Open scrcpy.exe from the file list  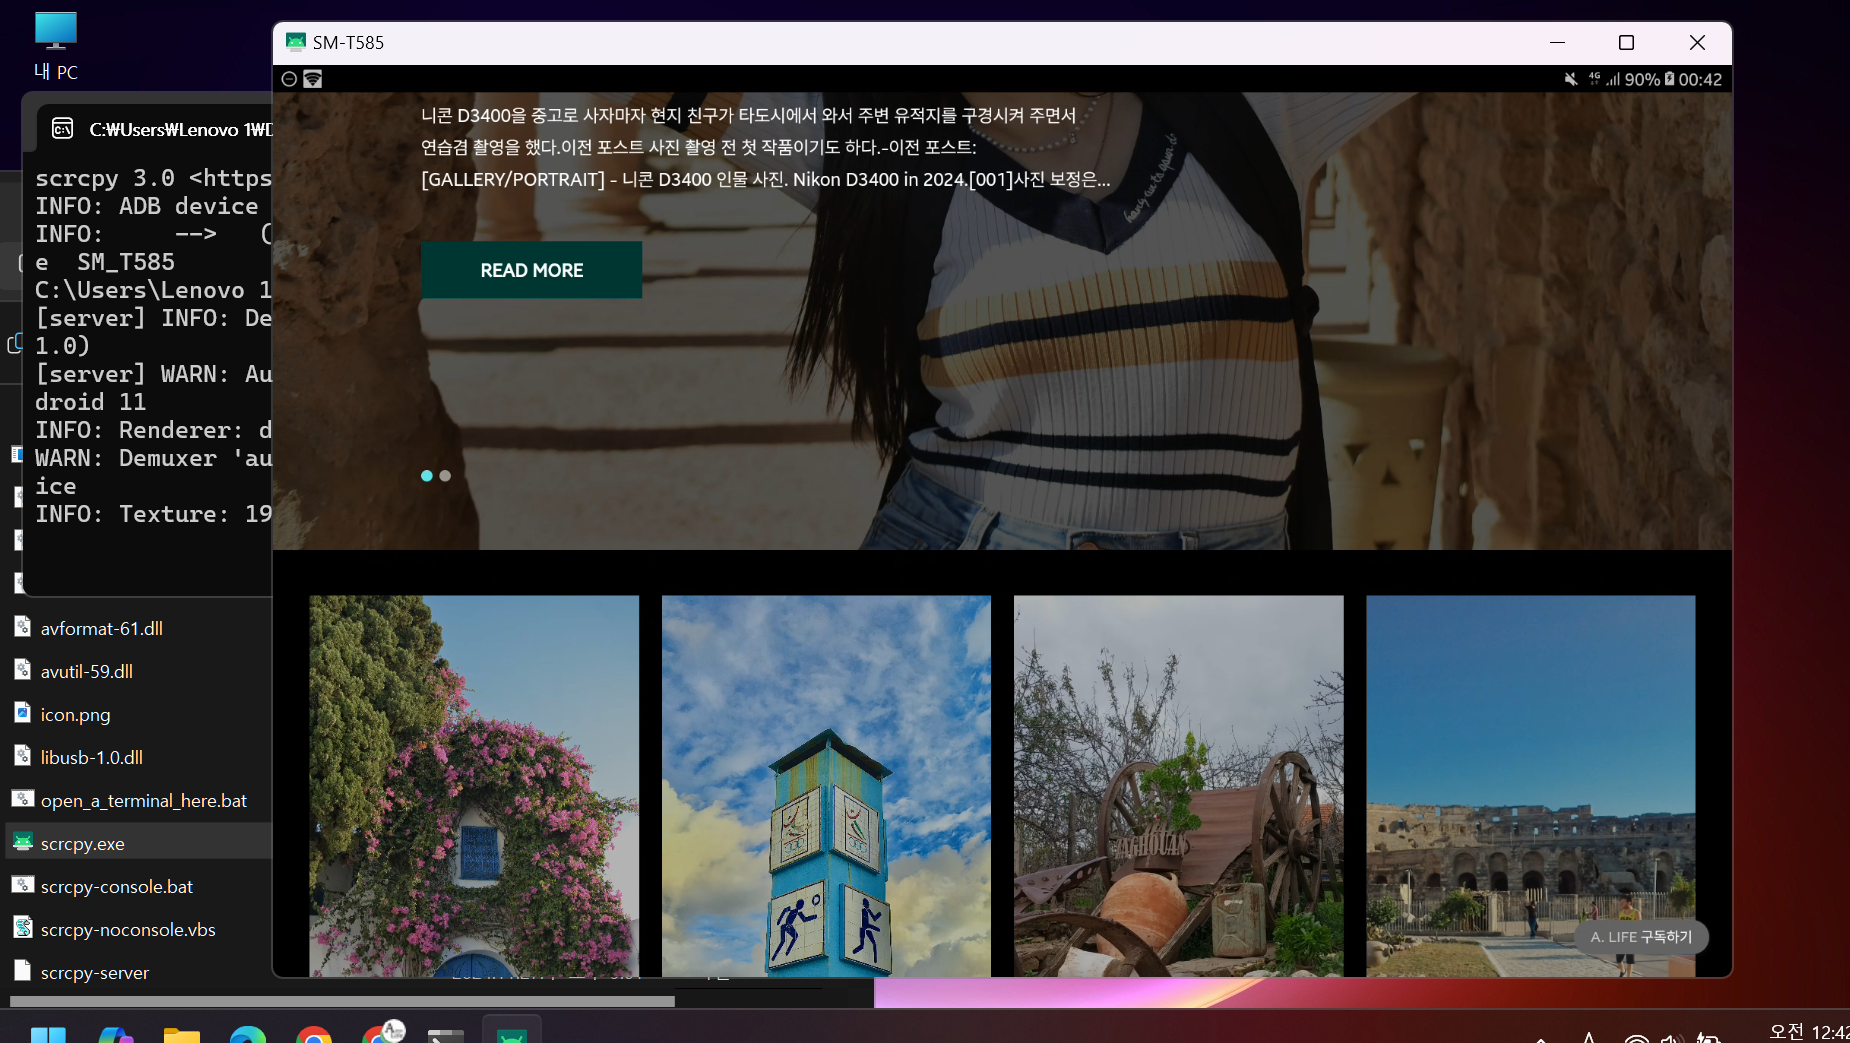(x=83, y=843)
